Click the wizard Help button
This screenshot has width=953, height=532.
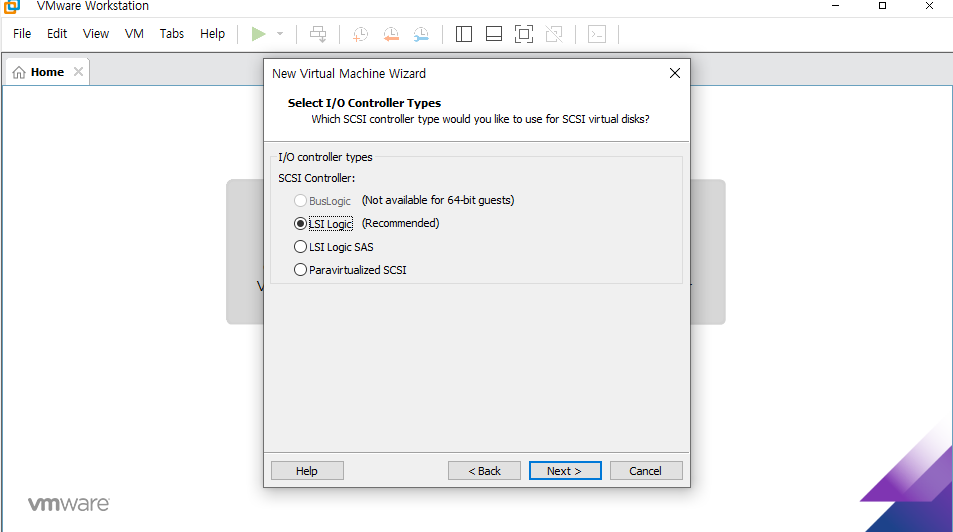pos(307,471)
